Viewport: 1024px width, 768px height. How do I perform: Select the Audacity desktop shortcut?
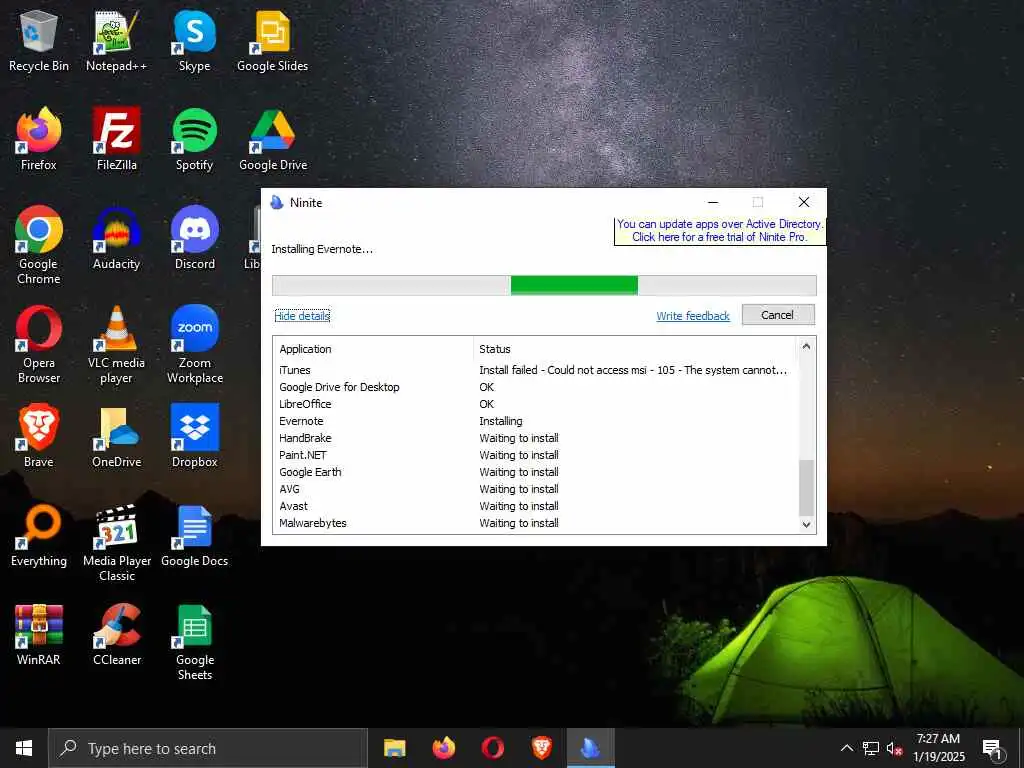(x=116, y=238)
